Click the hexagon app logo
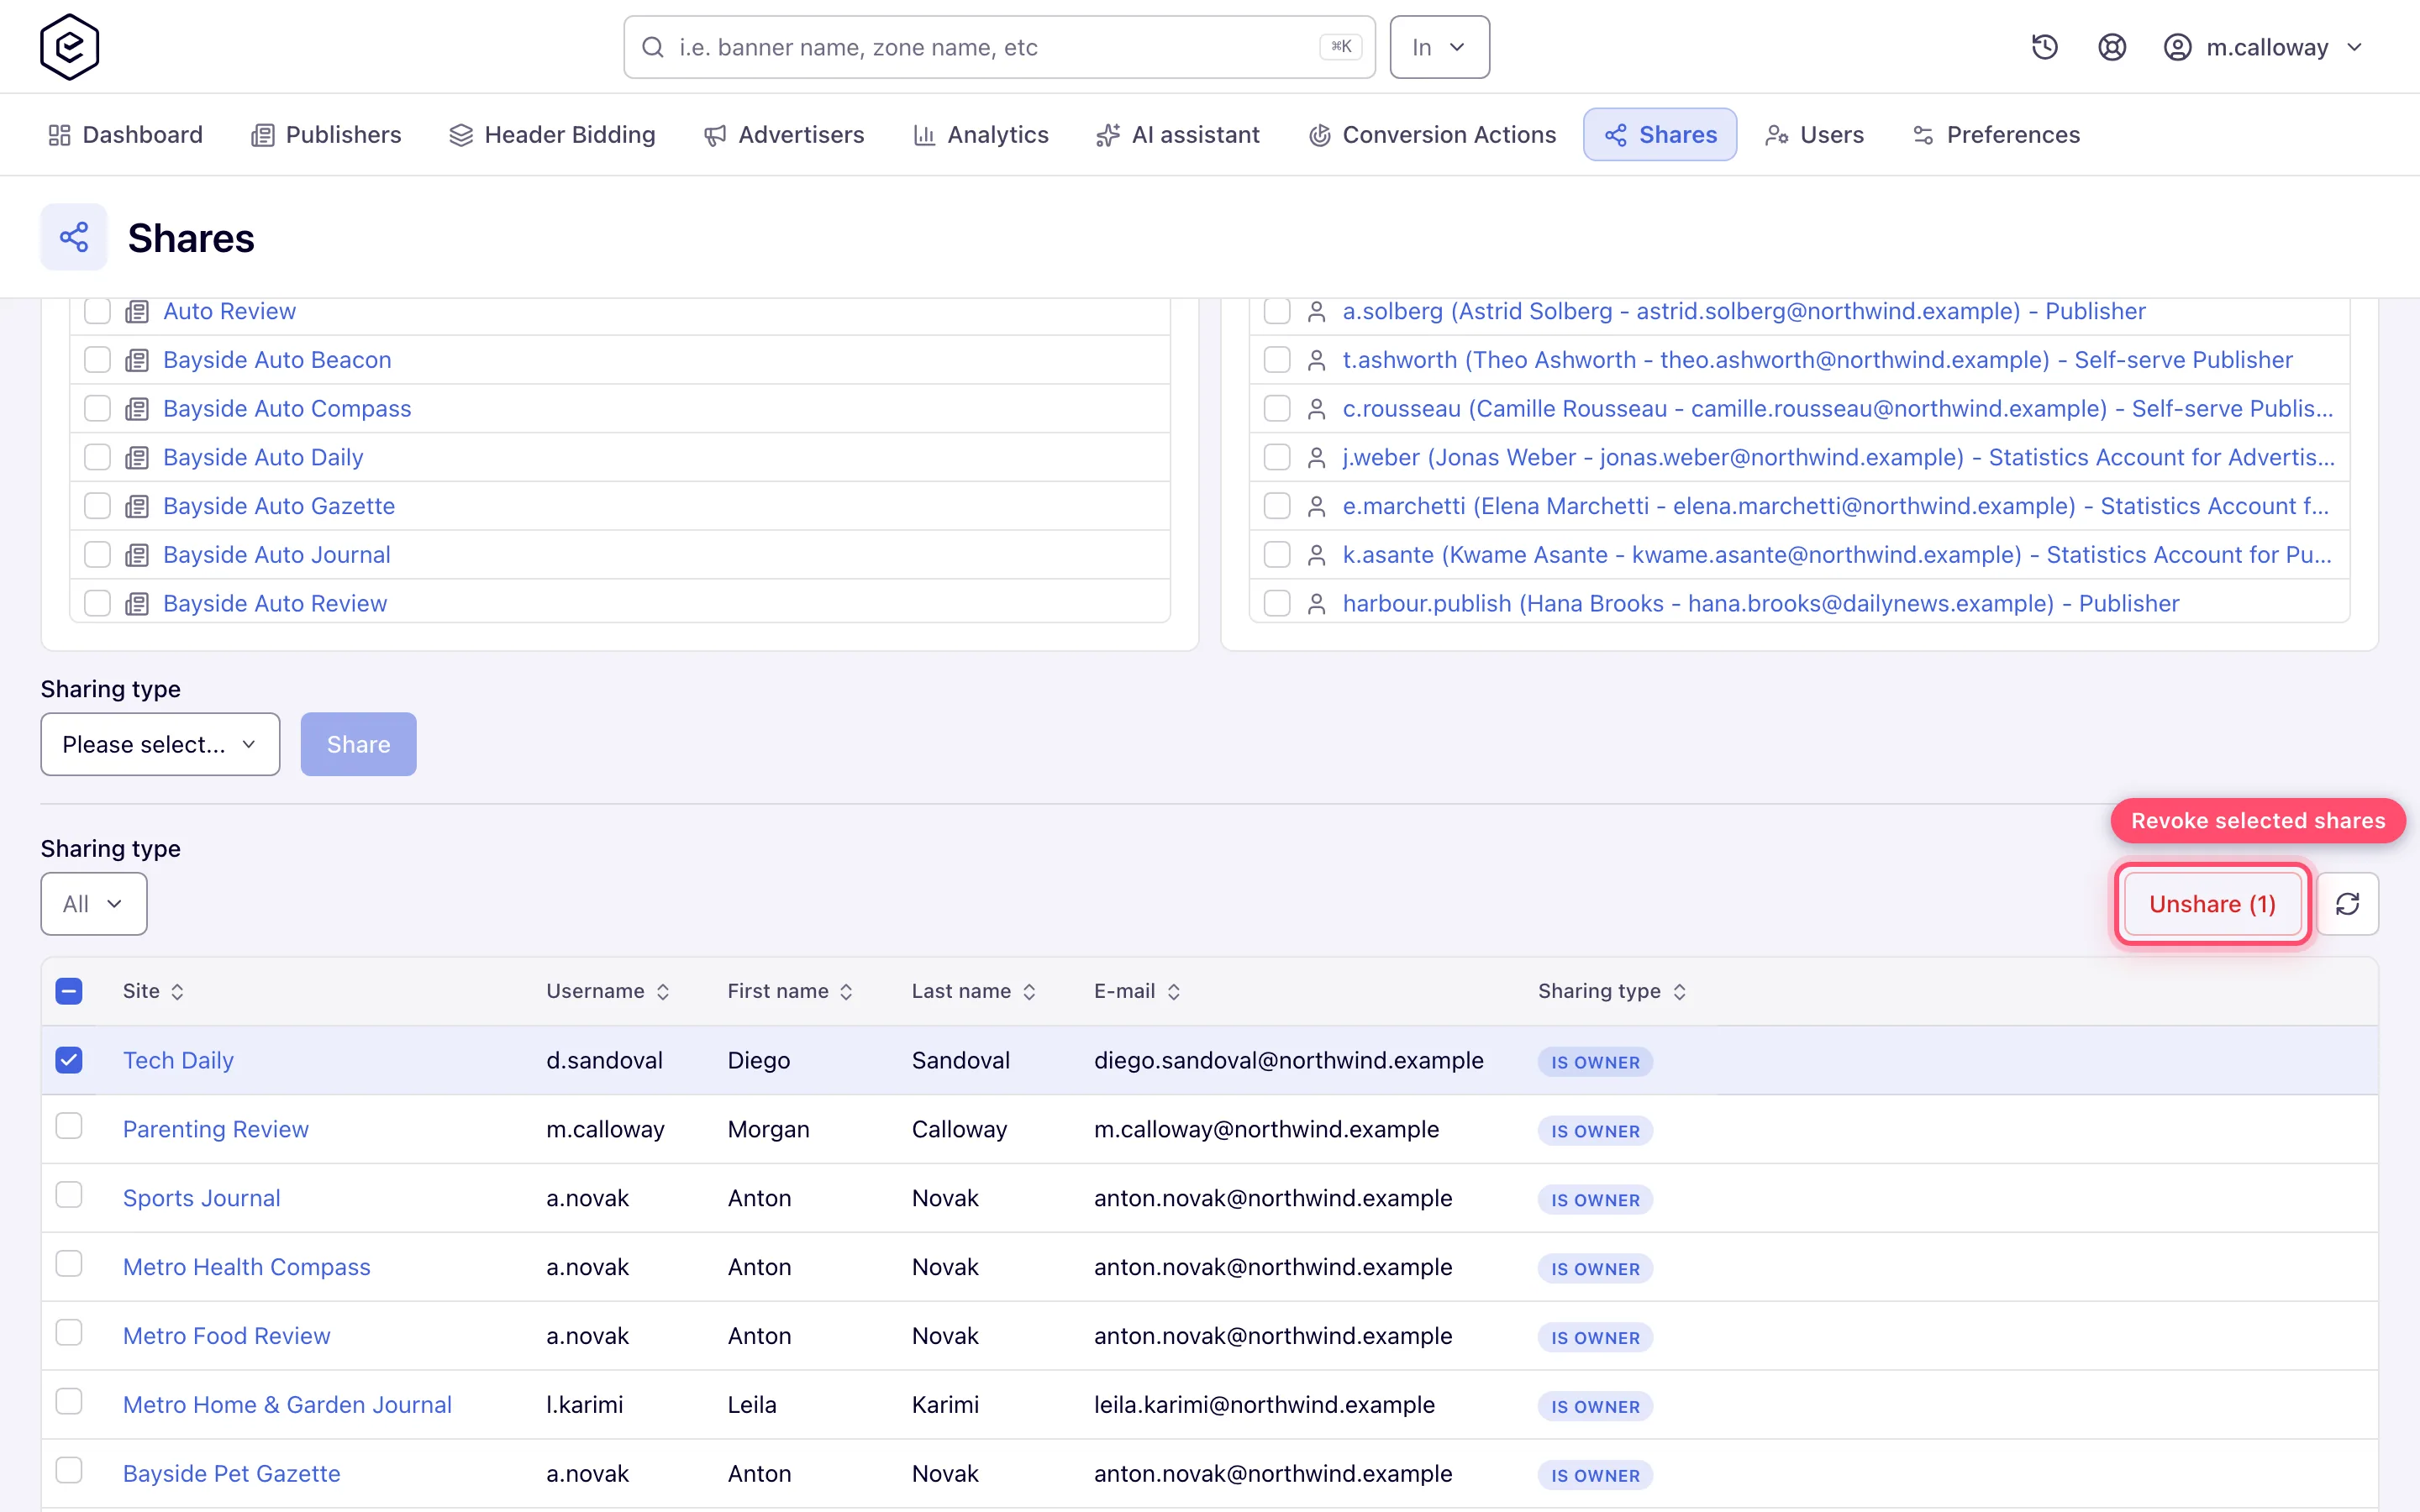Viewport: 2420px width, 1512px height. 69,47
